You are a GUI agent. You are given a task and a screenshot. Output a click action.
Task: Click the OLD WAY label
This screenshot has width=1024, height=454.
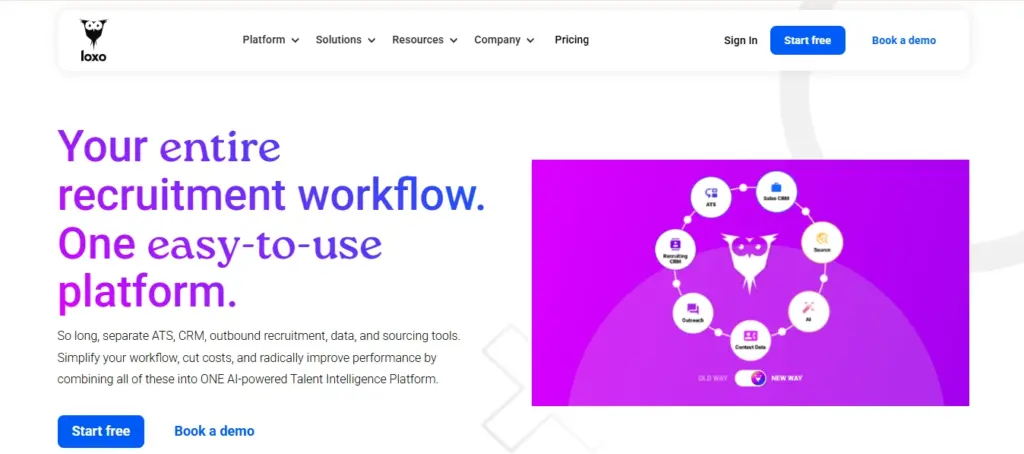tap(713, 379)
